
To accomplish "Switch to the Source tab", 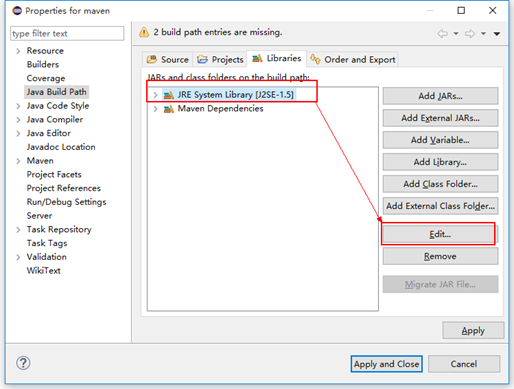I will (x=168, y=59).
